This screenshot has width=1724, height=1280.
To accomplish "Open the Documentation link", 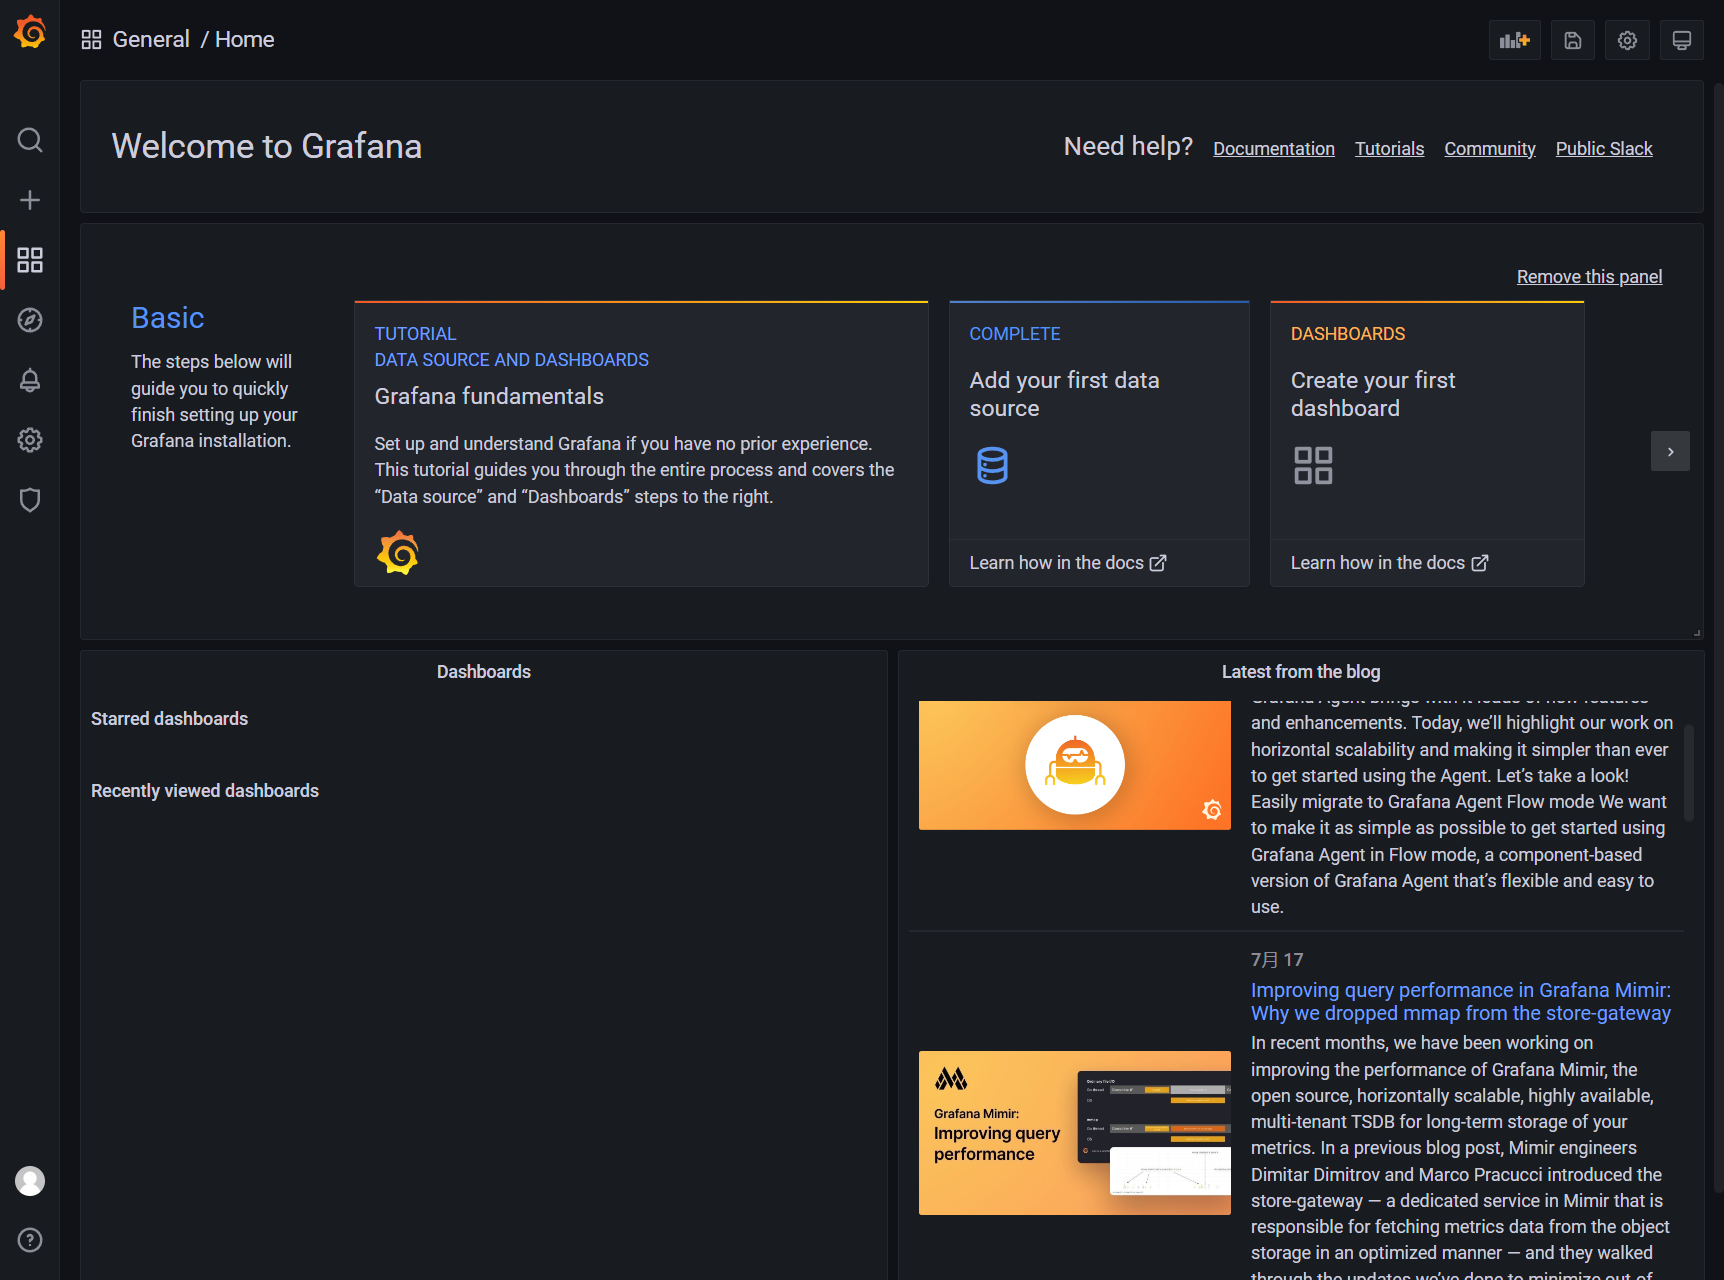I will click(x=1274, y=149).
